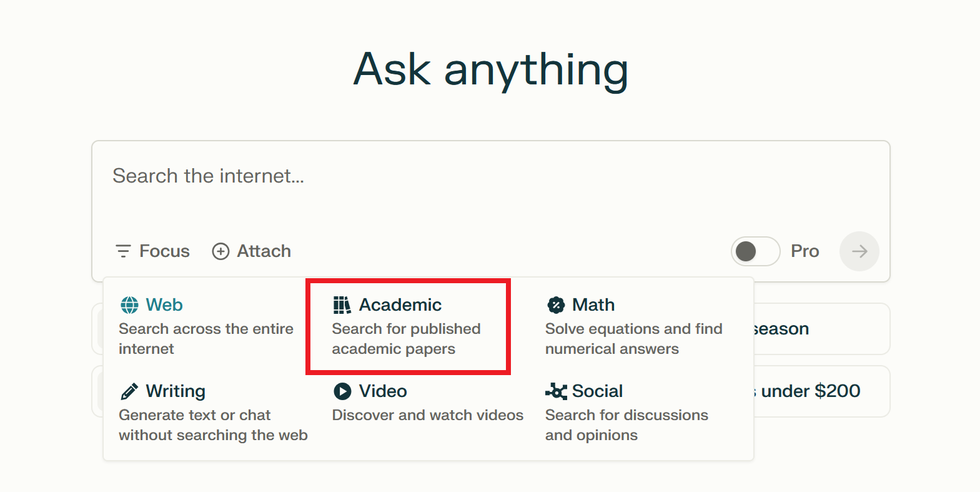The width and height of the screenshot is (980, 492).
Task: Pick Writing mode without web search
Action: pos(212,412)
